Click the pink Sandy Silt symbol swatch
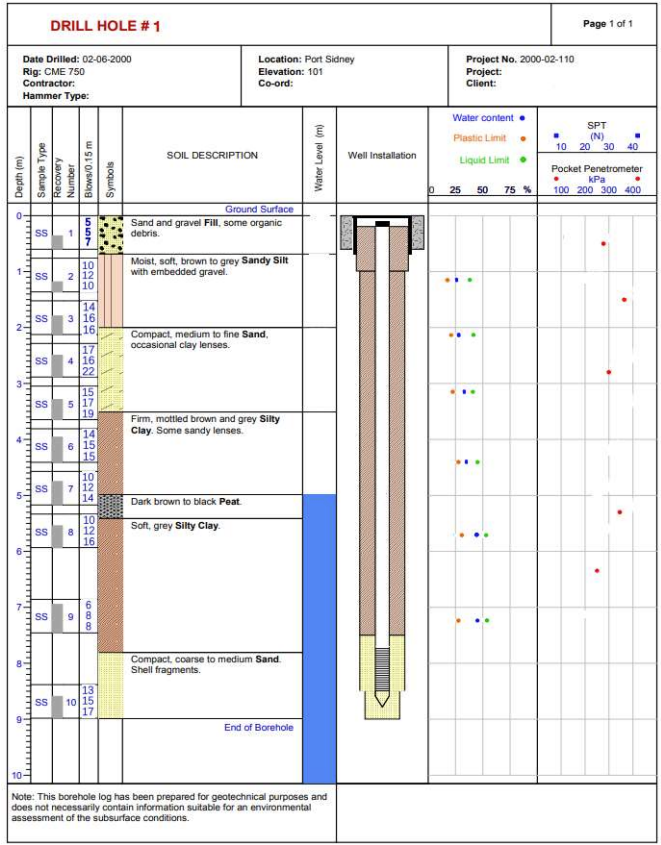 110,291
